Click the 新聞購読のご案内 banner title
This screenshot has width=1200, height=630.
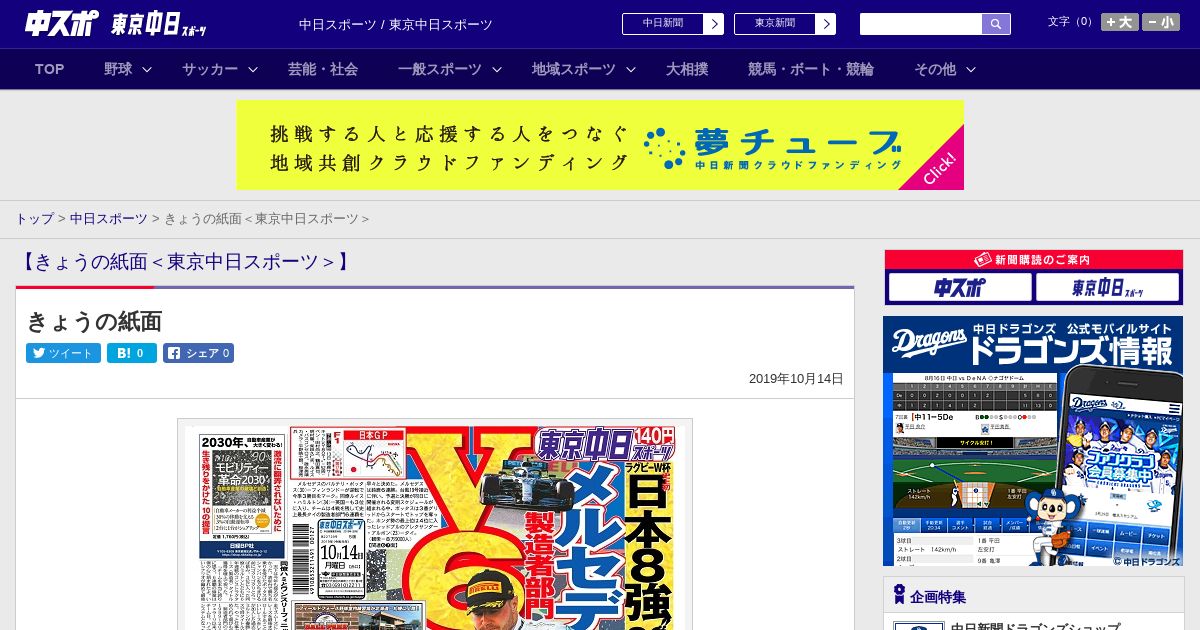[1033, 260]
